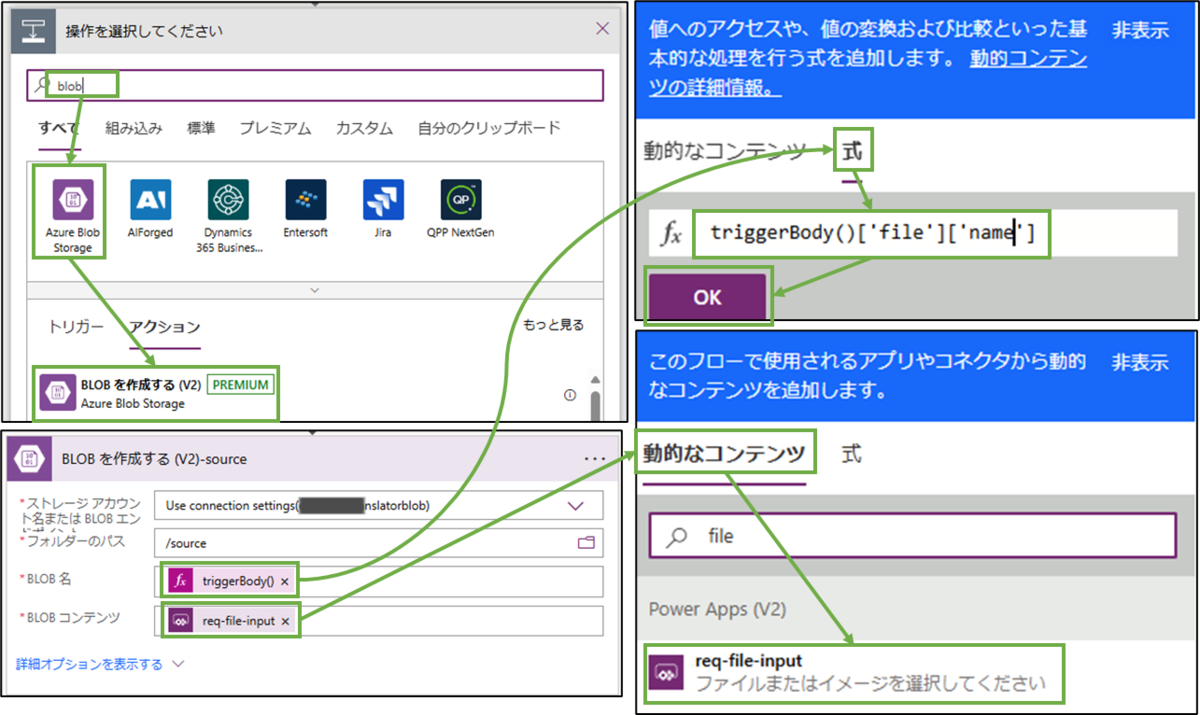Click the fx icon beside the expression field
The width and height of the screenshot is (1200, 715).
pos(672,234)
